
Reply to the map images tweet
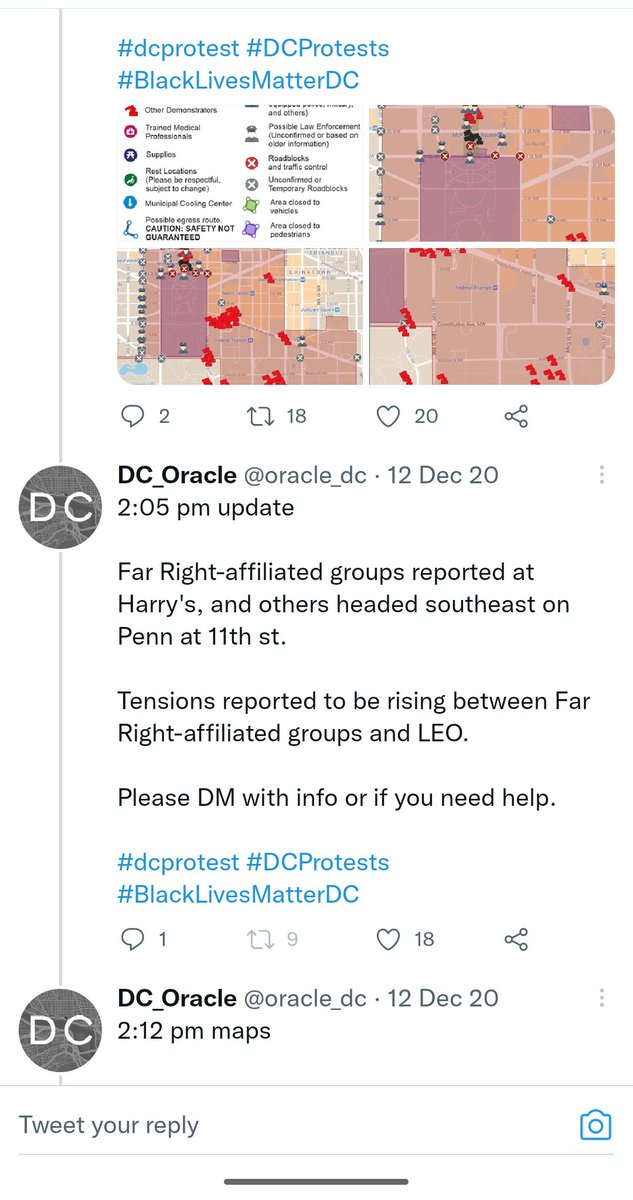coord(133,416)
